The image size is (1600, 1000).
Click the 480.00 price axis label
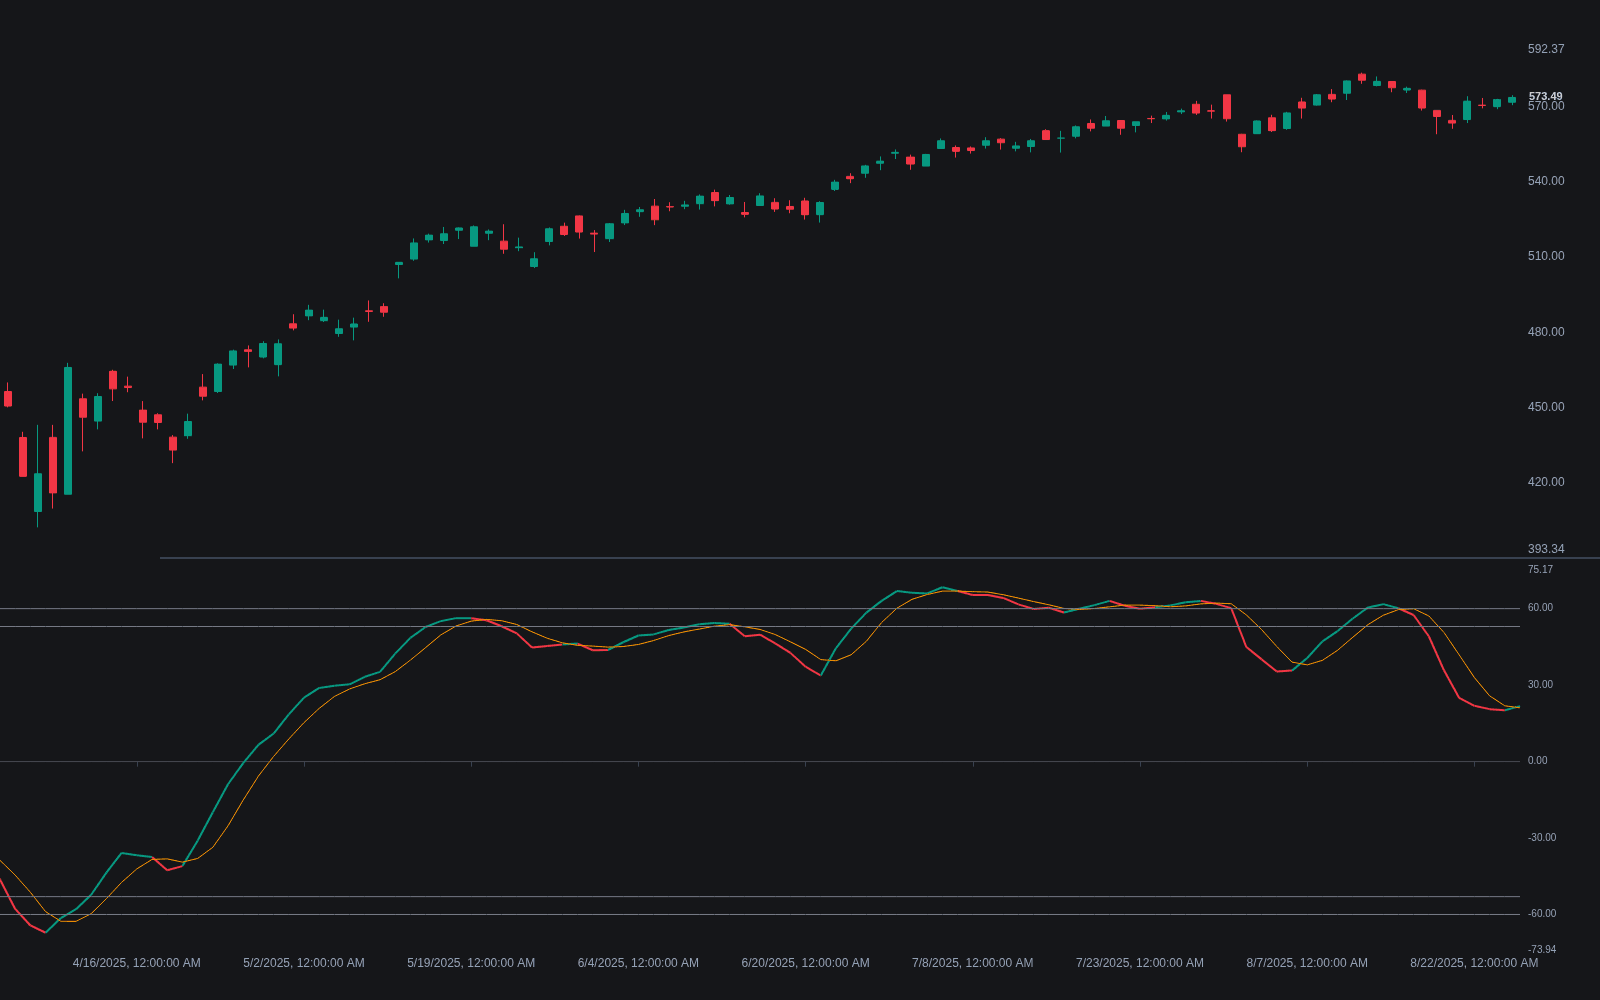(1546, 332)
